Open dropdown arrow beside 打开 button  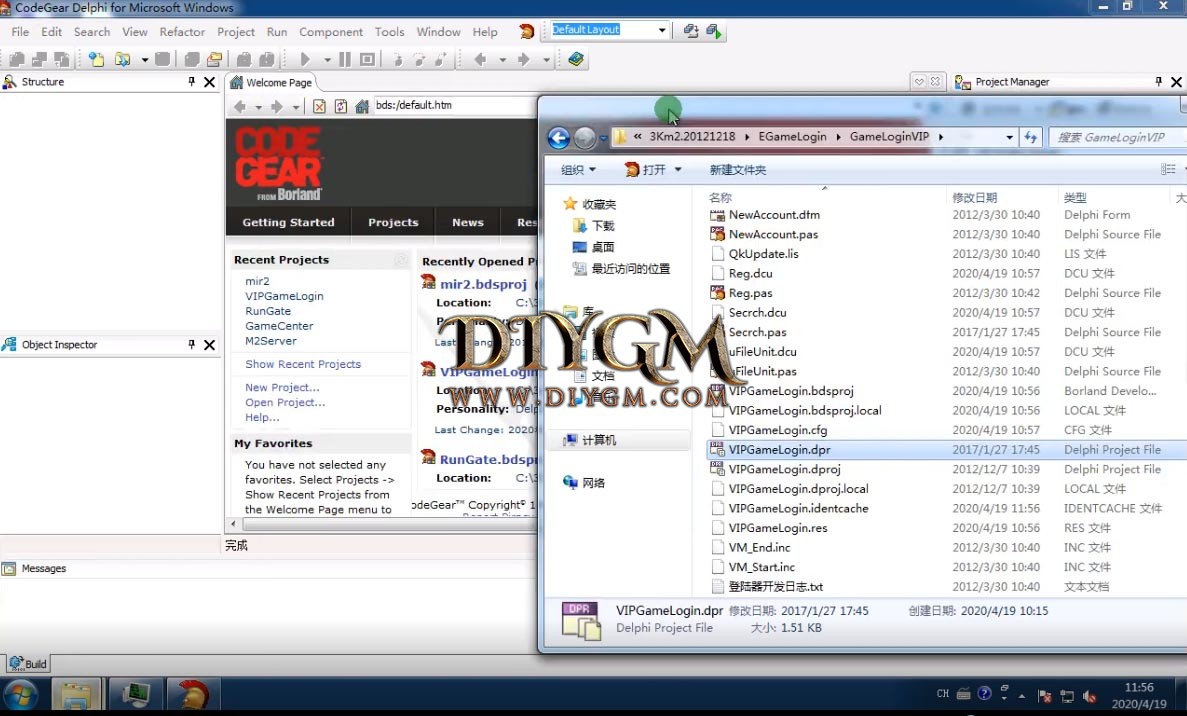tap(678, 170)
